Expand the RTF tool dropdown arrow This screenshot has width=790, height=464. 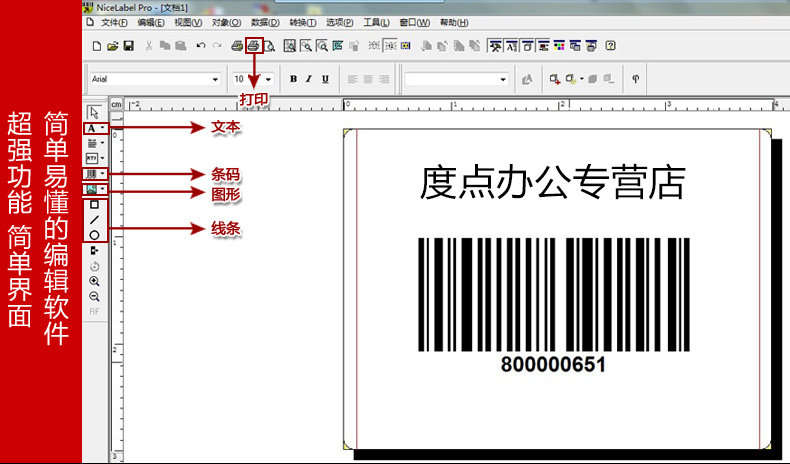point(102,158)
